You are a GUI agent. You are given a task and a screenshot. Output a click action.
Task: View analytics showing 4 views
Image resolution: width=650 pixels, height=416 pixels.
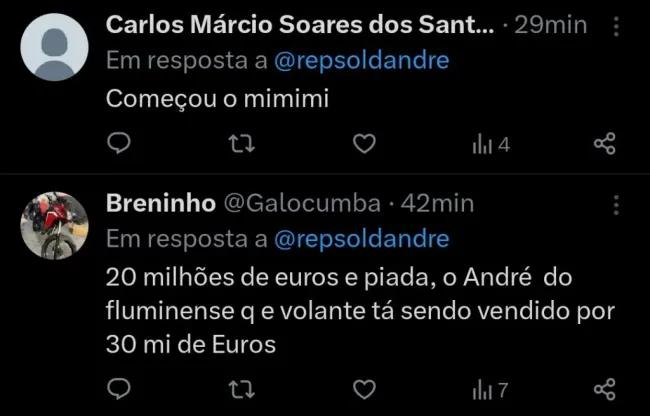pyautogui.click(x=490, y=145)
